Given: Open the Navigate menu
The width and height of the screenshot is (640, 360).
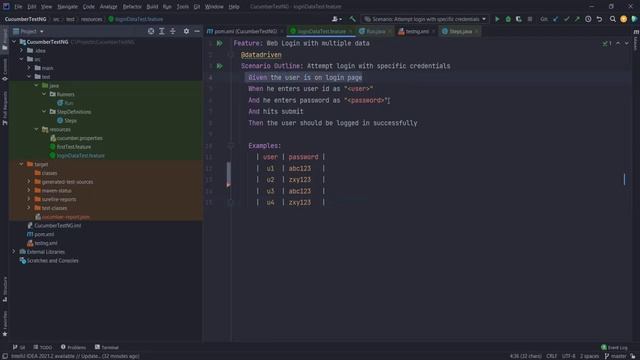Looking at the screenshot, I should (x=67, y=7).
